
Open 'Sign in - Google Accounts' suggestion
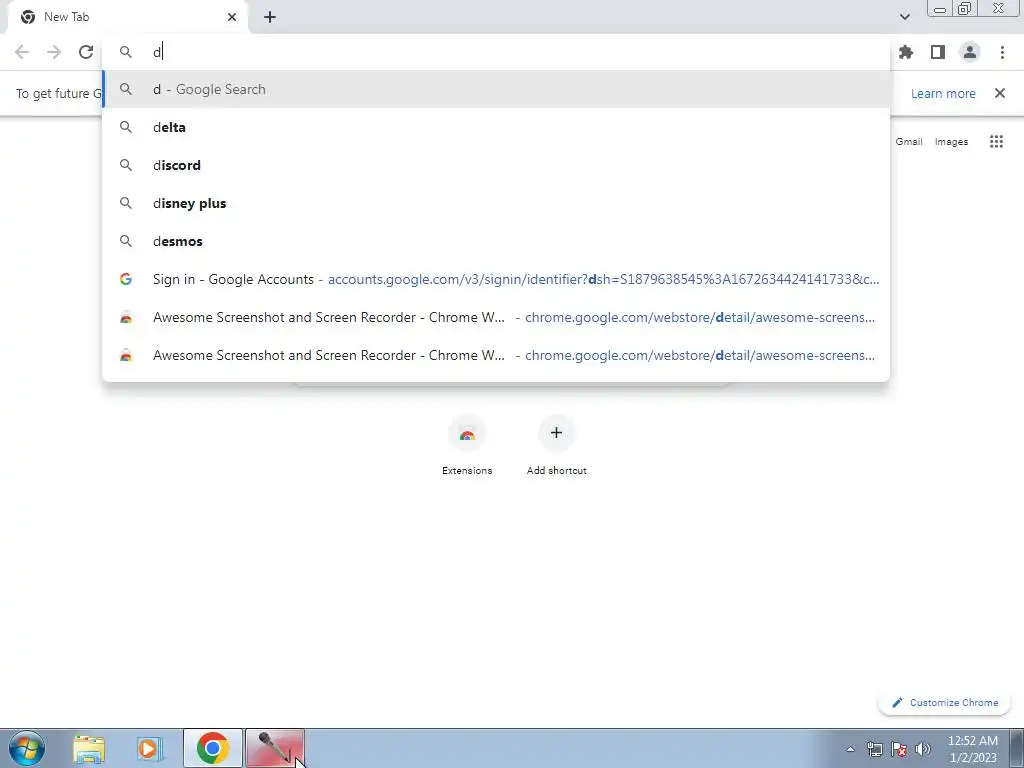496,279
